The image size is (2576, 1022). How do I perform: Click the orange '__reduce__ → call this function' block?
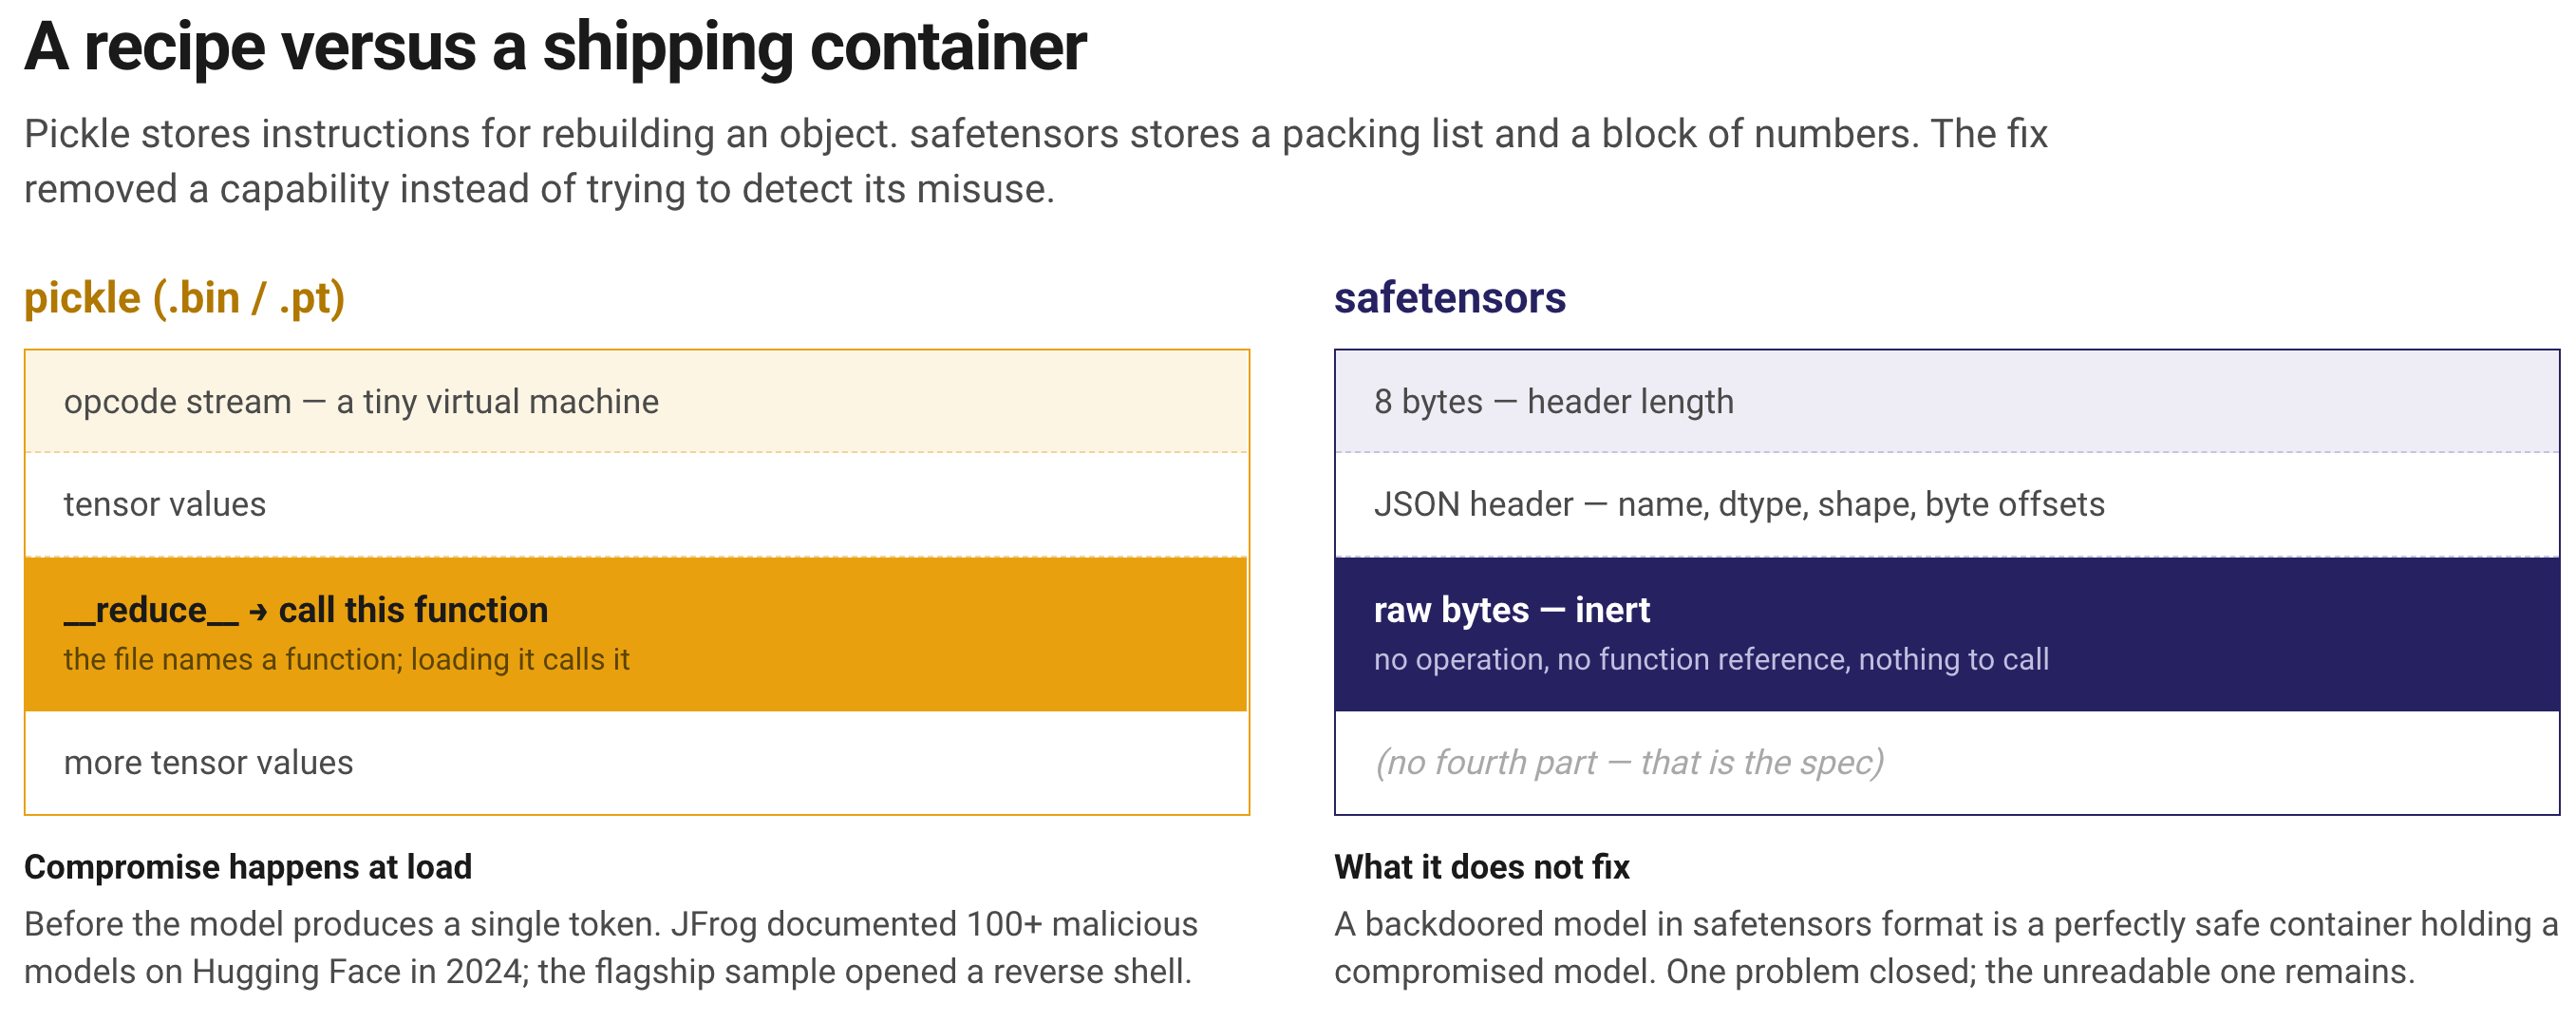coord(636,633)
